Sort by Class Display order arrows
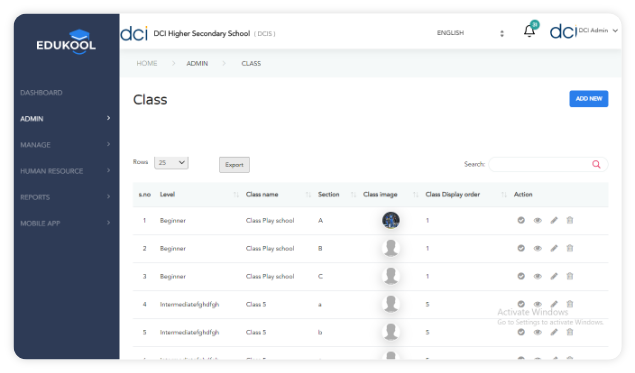The image size is (635, 373). pyautogui.click(x=504, y=195)
